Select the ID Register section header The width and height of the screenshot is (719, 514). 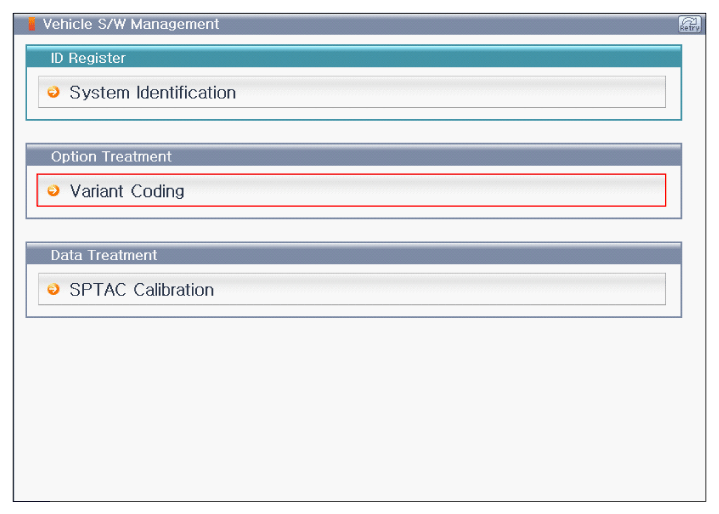pos(354,57)
